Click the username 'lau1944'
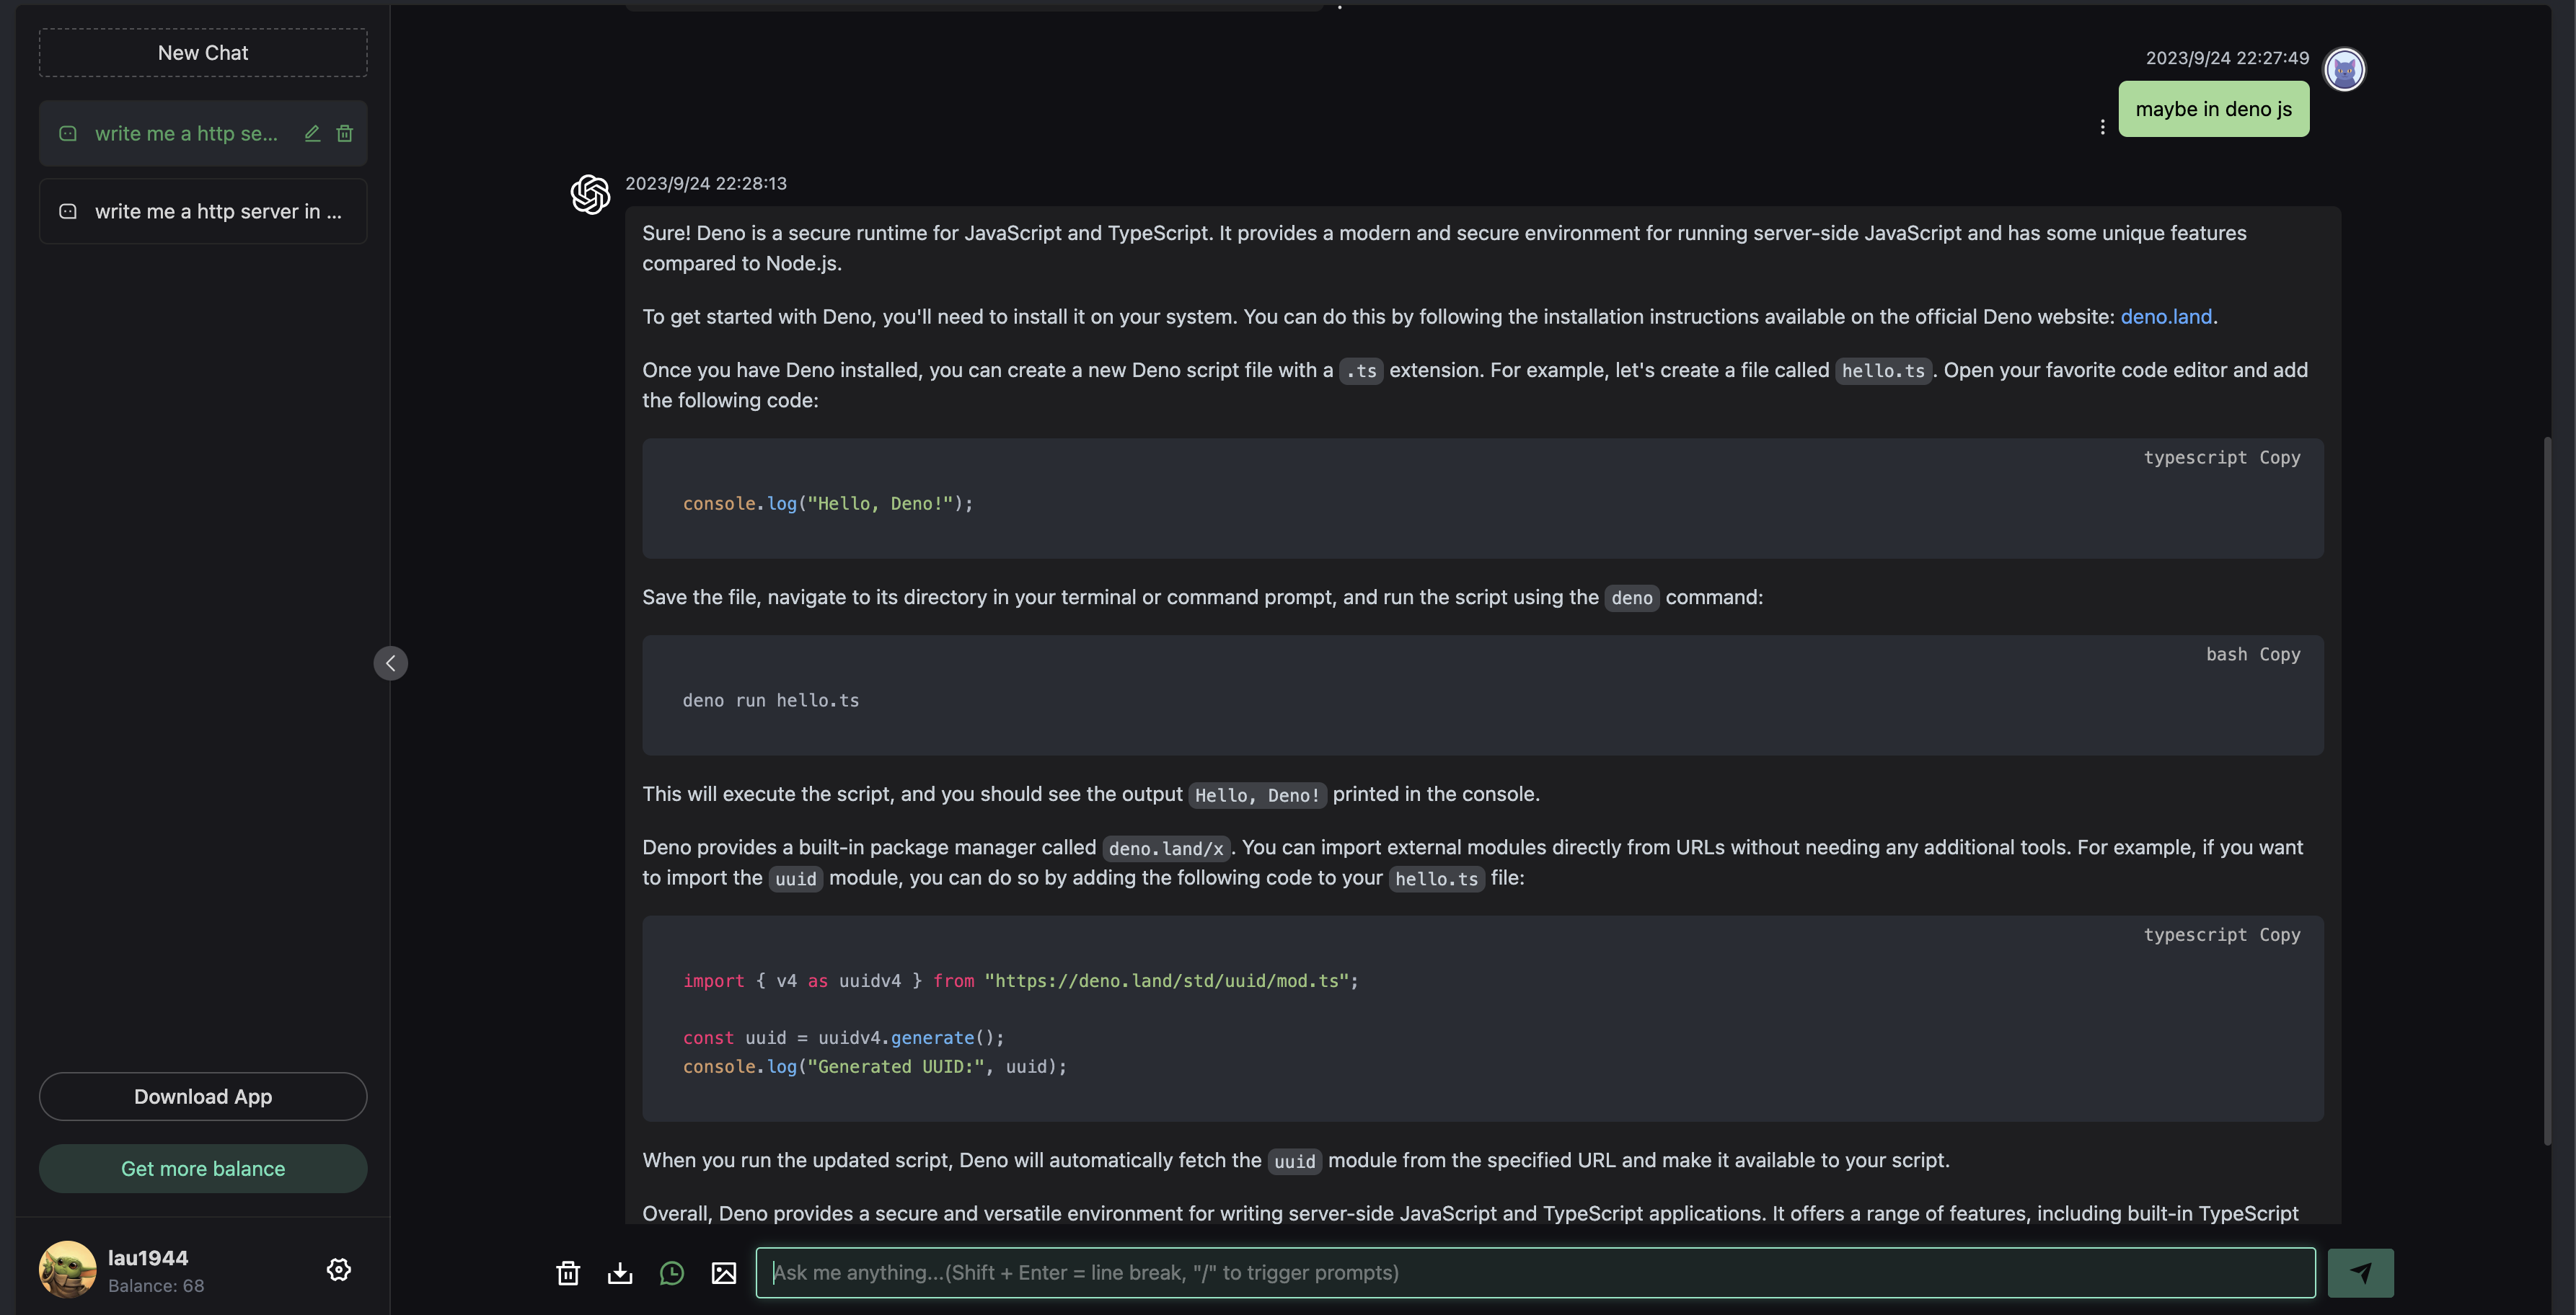This screenshot has width=2576, height=1315. tap(148, 1258)
